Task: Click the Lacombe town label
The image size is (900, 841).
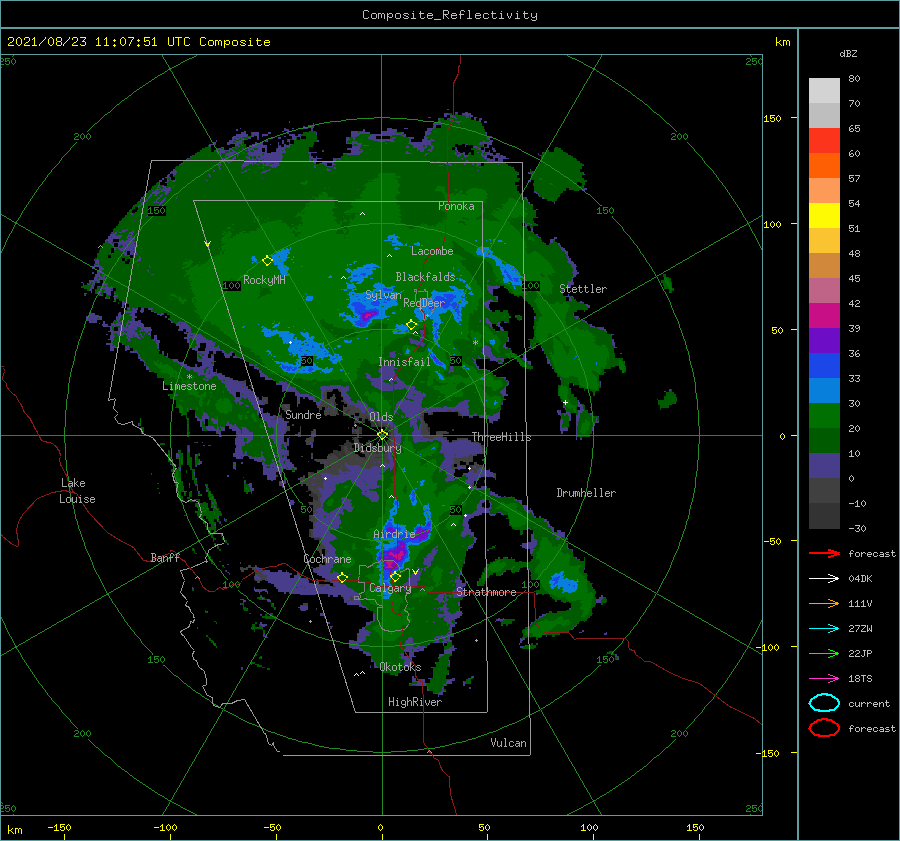Action: (x=432, y=251)
